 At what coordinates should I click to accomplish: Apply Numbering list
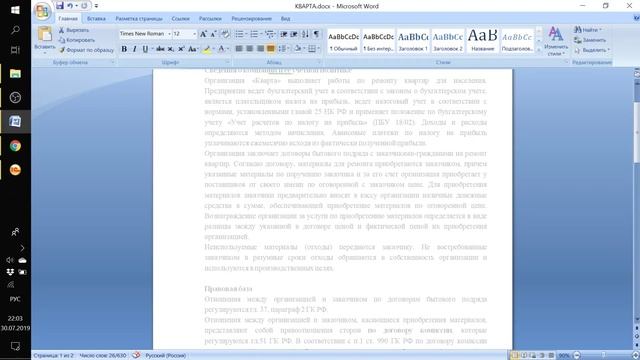(254, 34)
